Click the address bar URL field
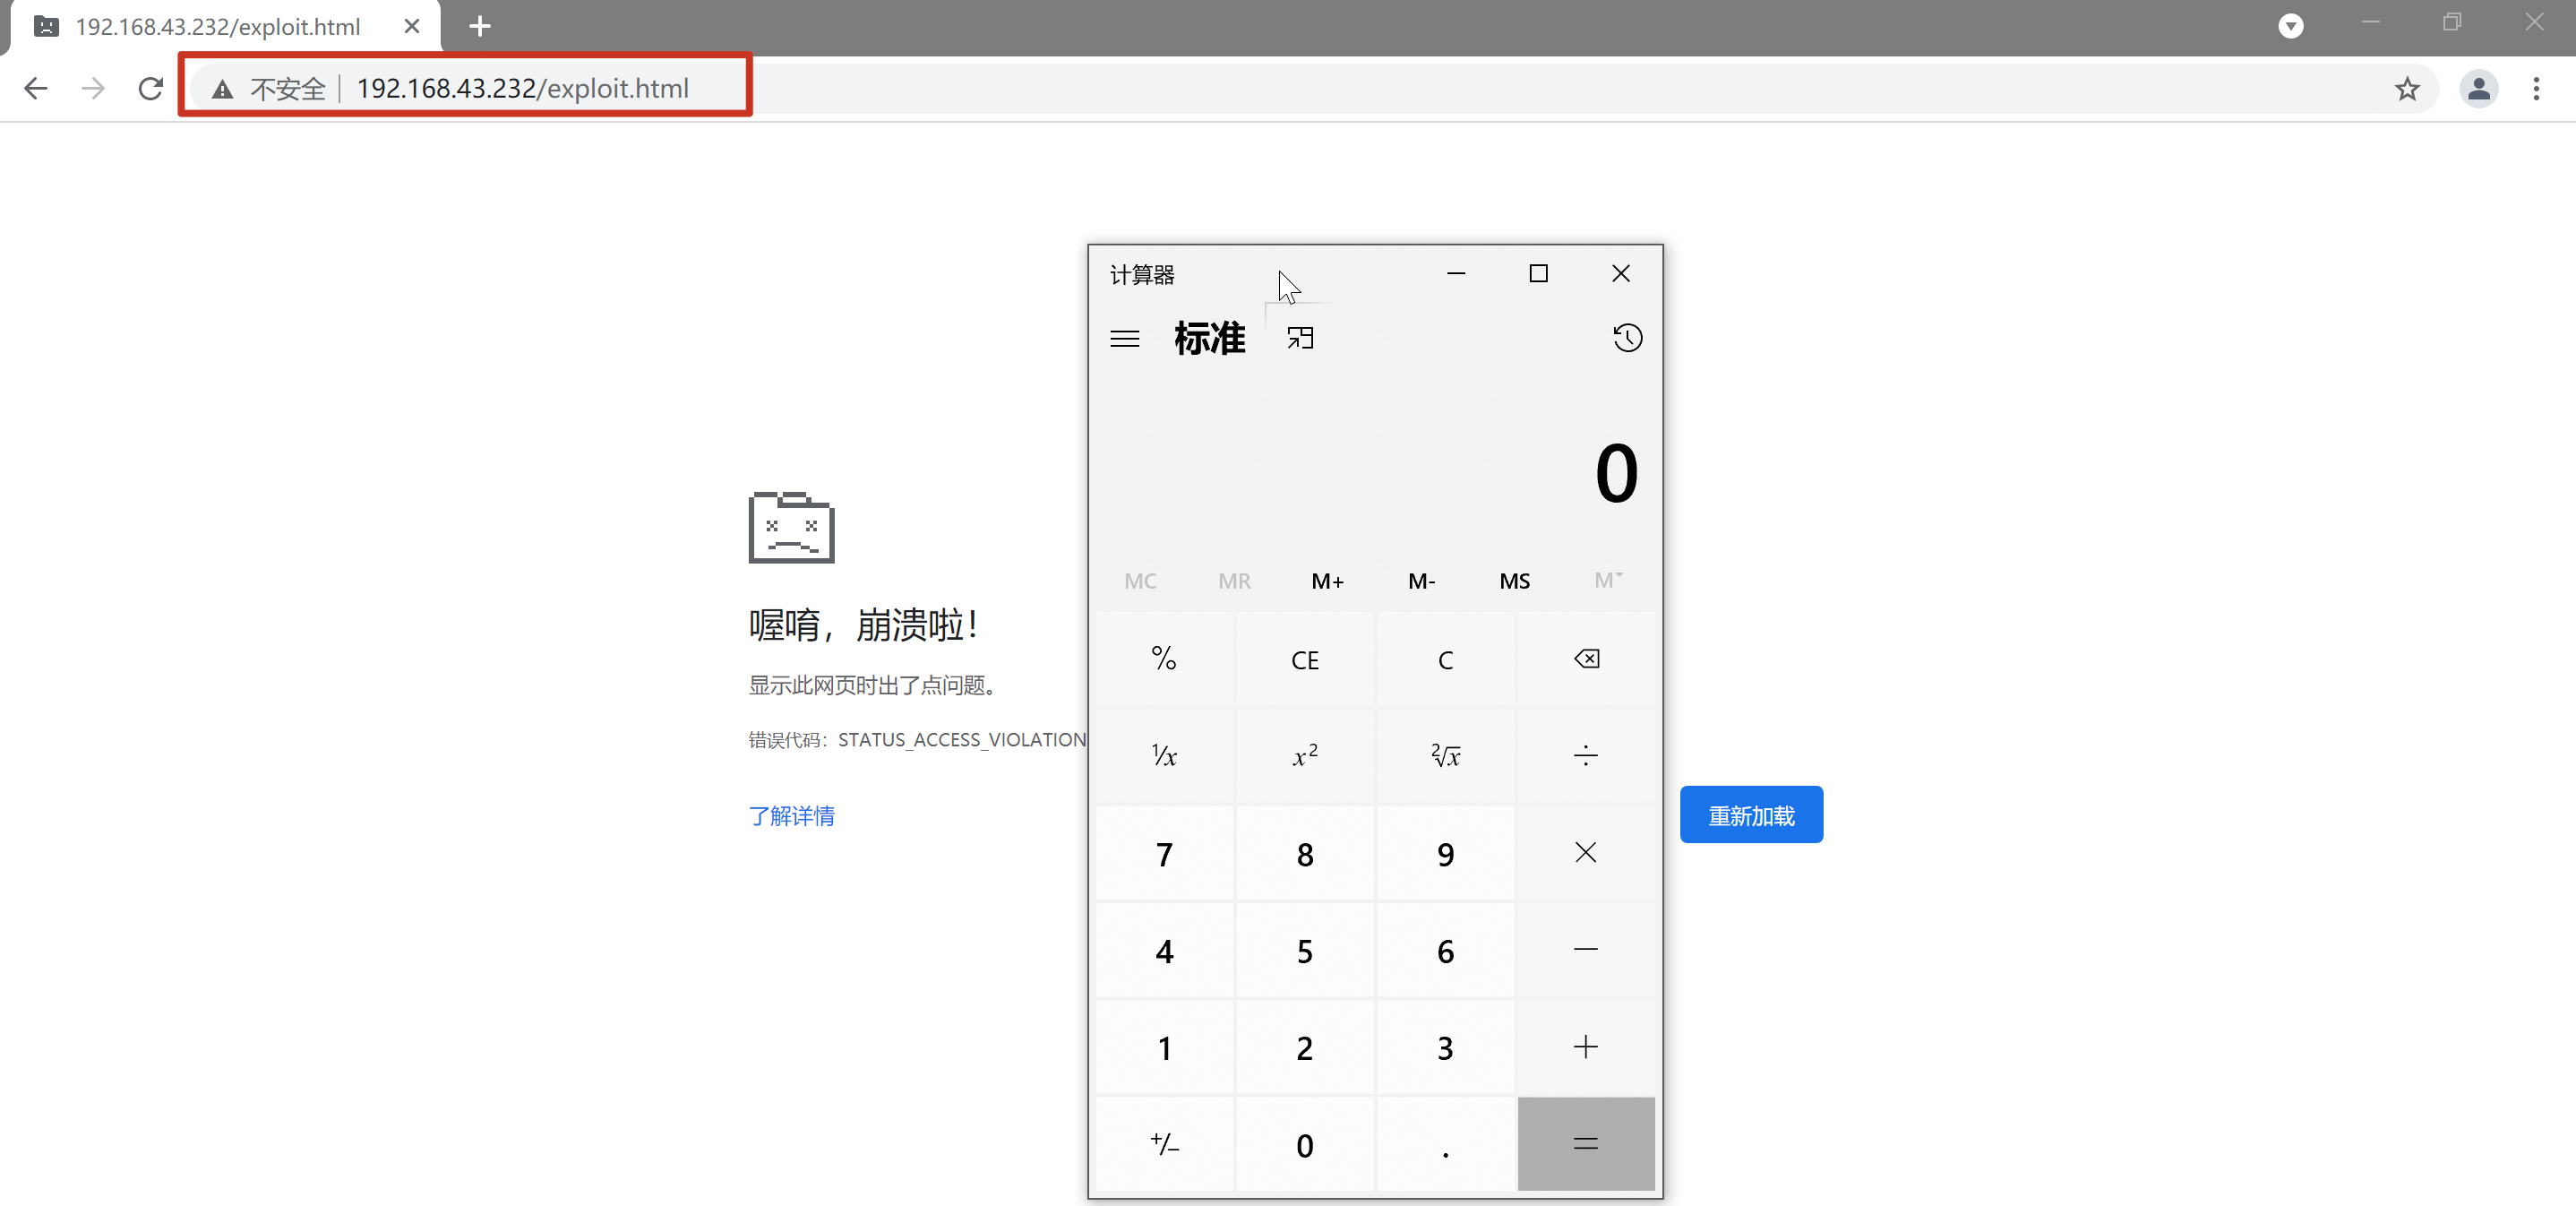2576x1206 pixels. (x=522, y=89)
